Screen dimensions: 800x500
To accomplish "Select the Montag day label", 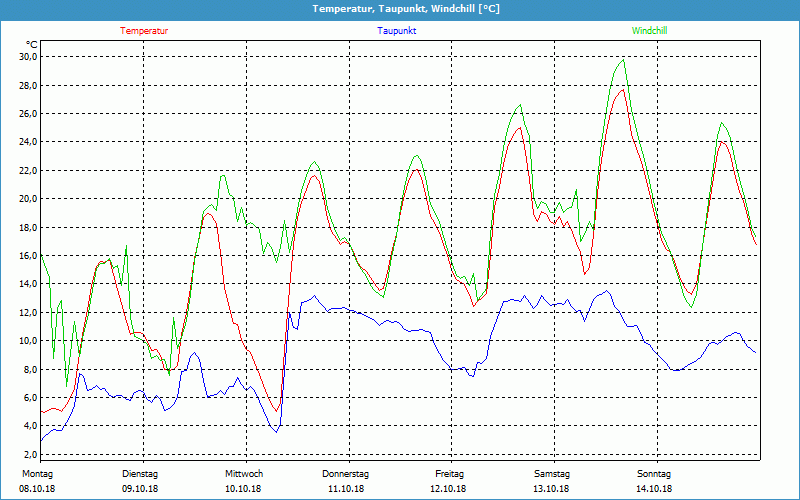I will pos(37,474).
